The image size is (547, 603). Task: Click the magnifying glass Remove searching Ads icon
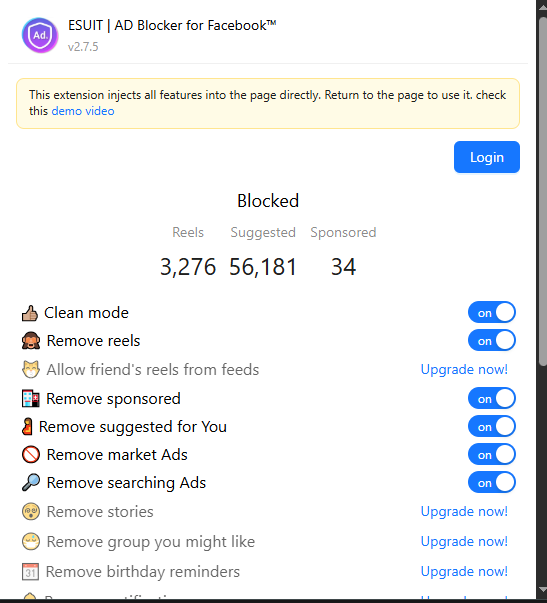[31, 483]
